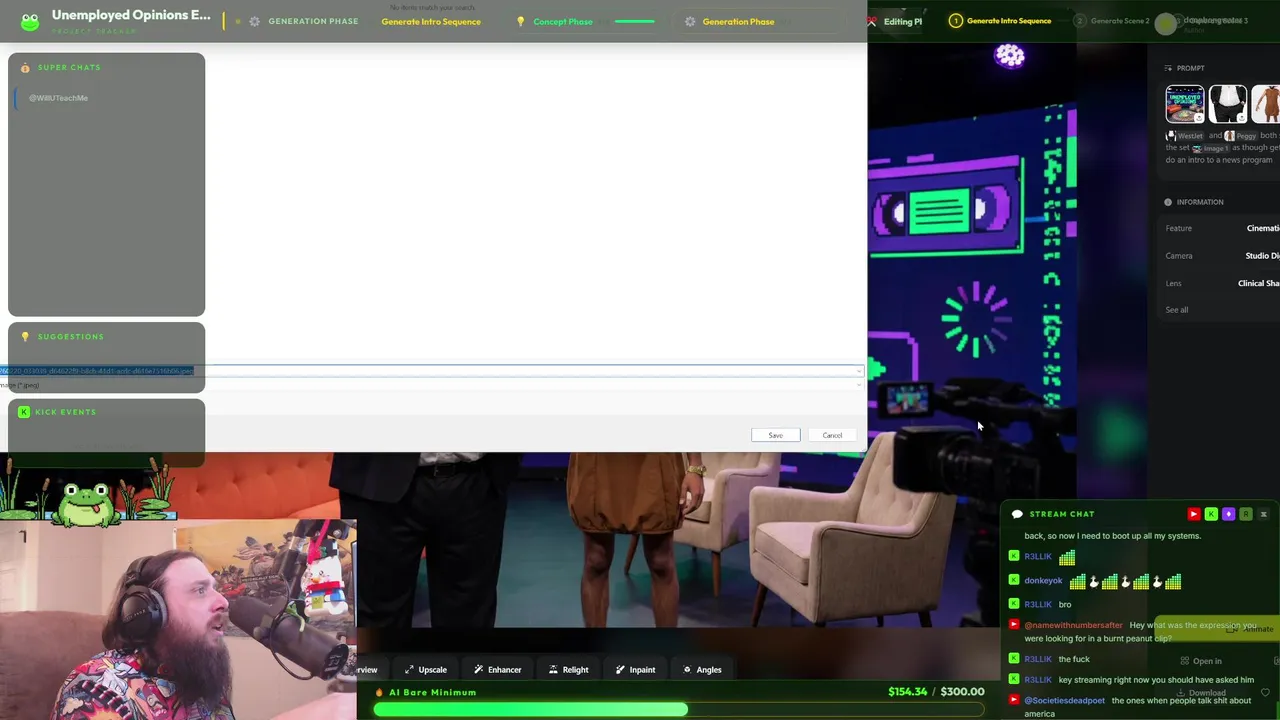Image resolution: width=1280 pixels, height=720 pixels.
Task: Click the Suggestions lightbulb icon
Action: (x=25, y=337)
